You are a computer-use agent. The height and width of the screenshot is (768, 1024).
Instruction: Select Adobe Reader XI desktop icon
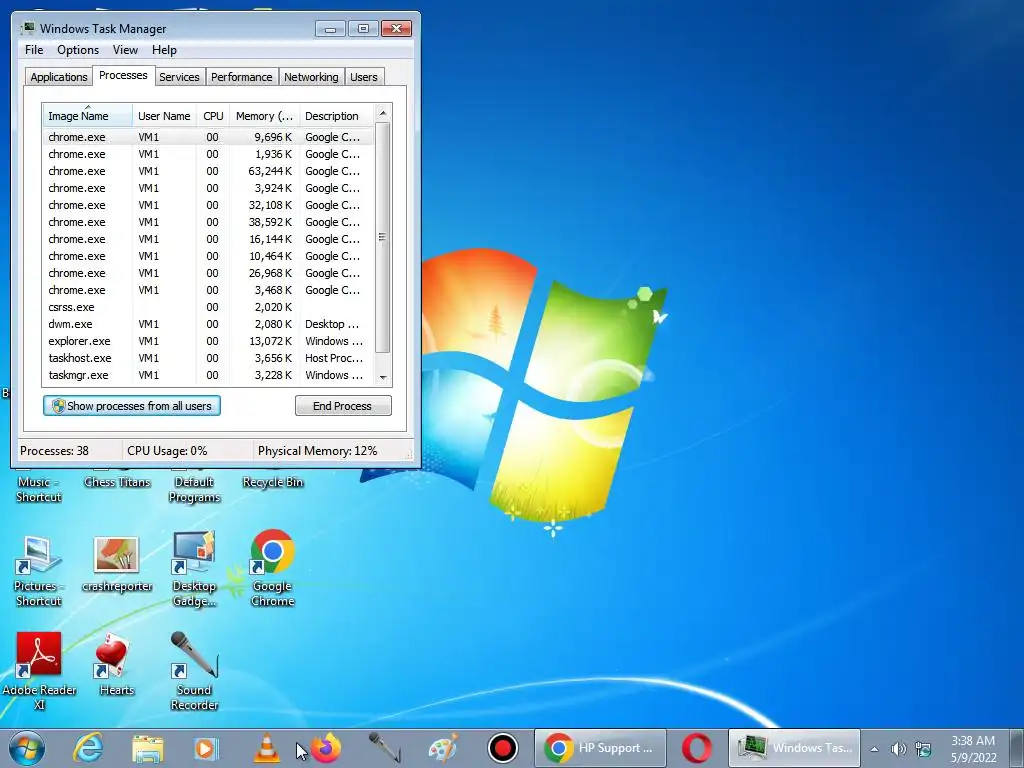pyautogui.click(x=39, y=671)
